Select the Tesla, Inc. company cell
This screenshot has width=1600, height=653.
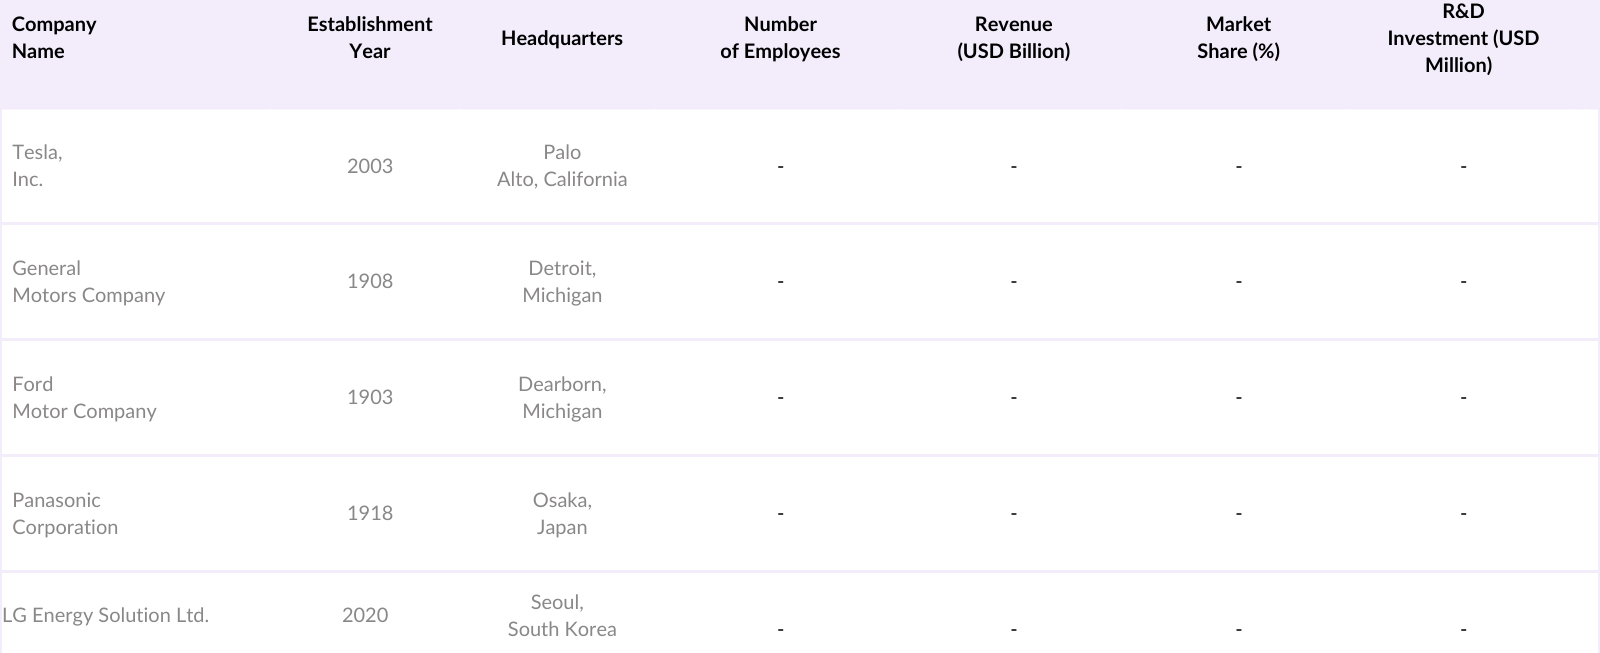pos(37,166)
